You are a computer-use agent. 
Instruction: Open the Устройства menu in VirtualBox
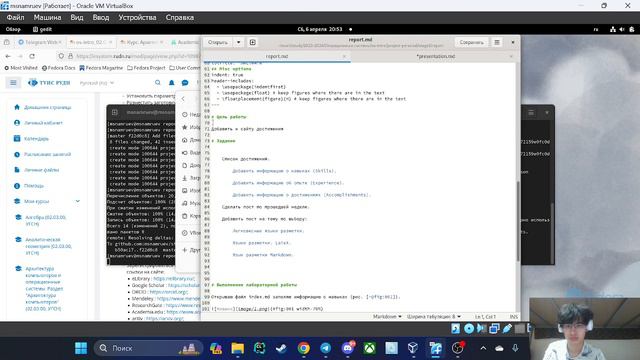point(137,18)
